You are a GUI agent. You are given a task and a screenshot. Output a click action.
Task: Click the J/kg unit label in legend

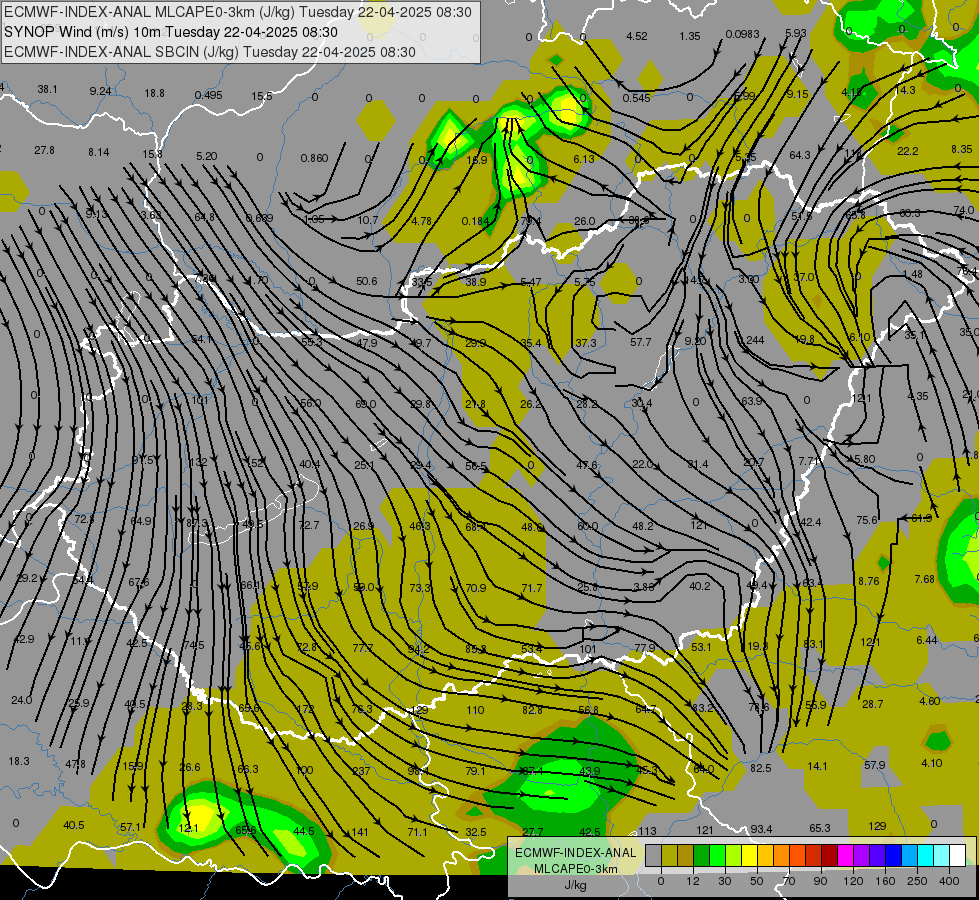tap(575, 885)
